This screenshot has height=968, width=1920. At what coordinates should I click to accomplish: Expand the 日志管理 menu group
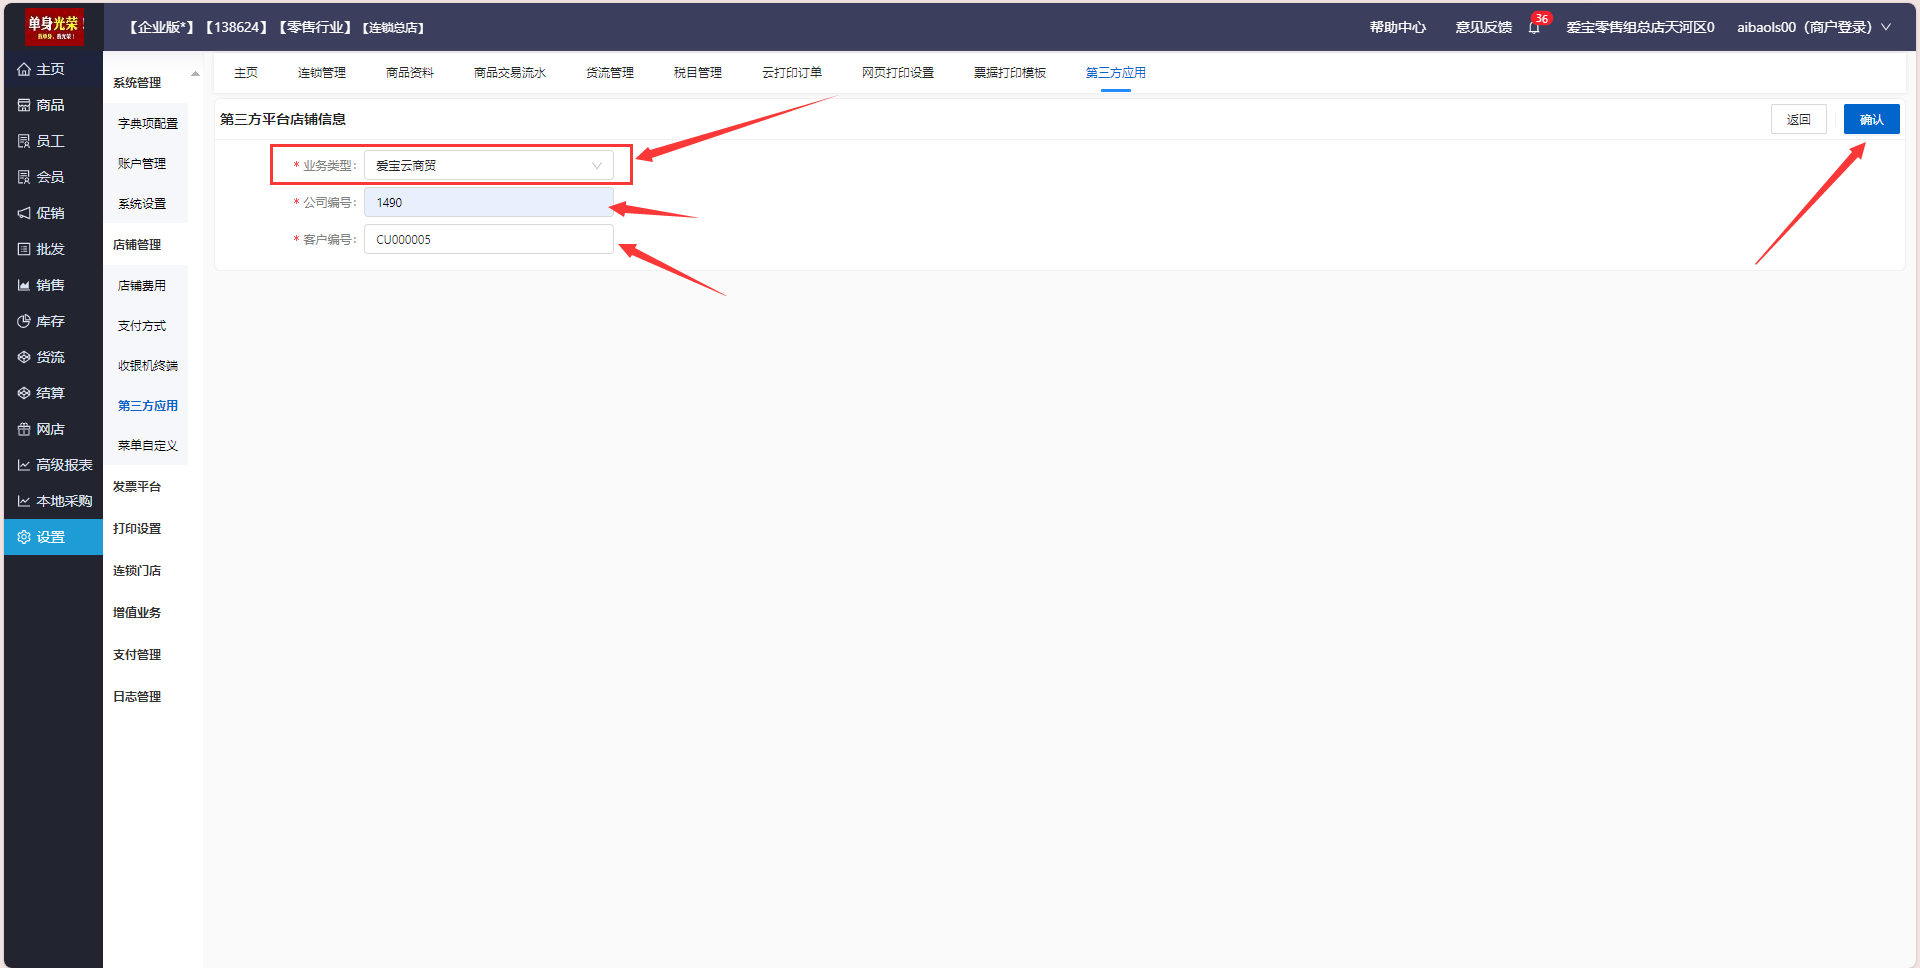point(137,697)
